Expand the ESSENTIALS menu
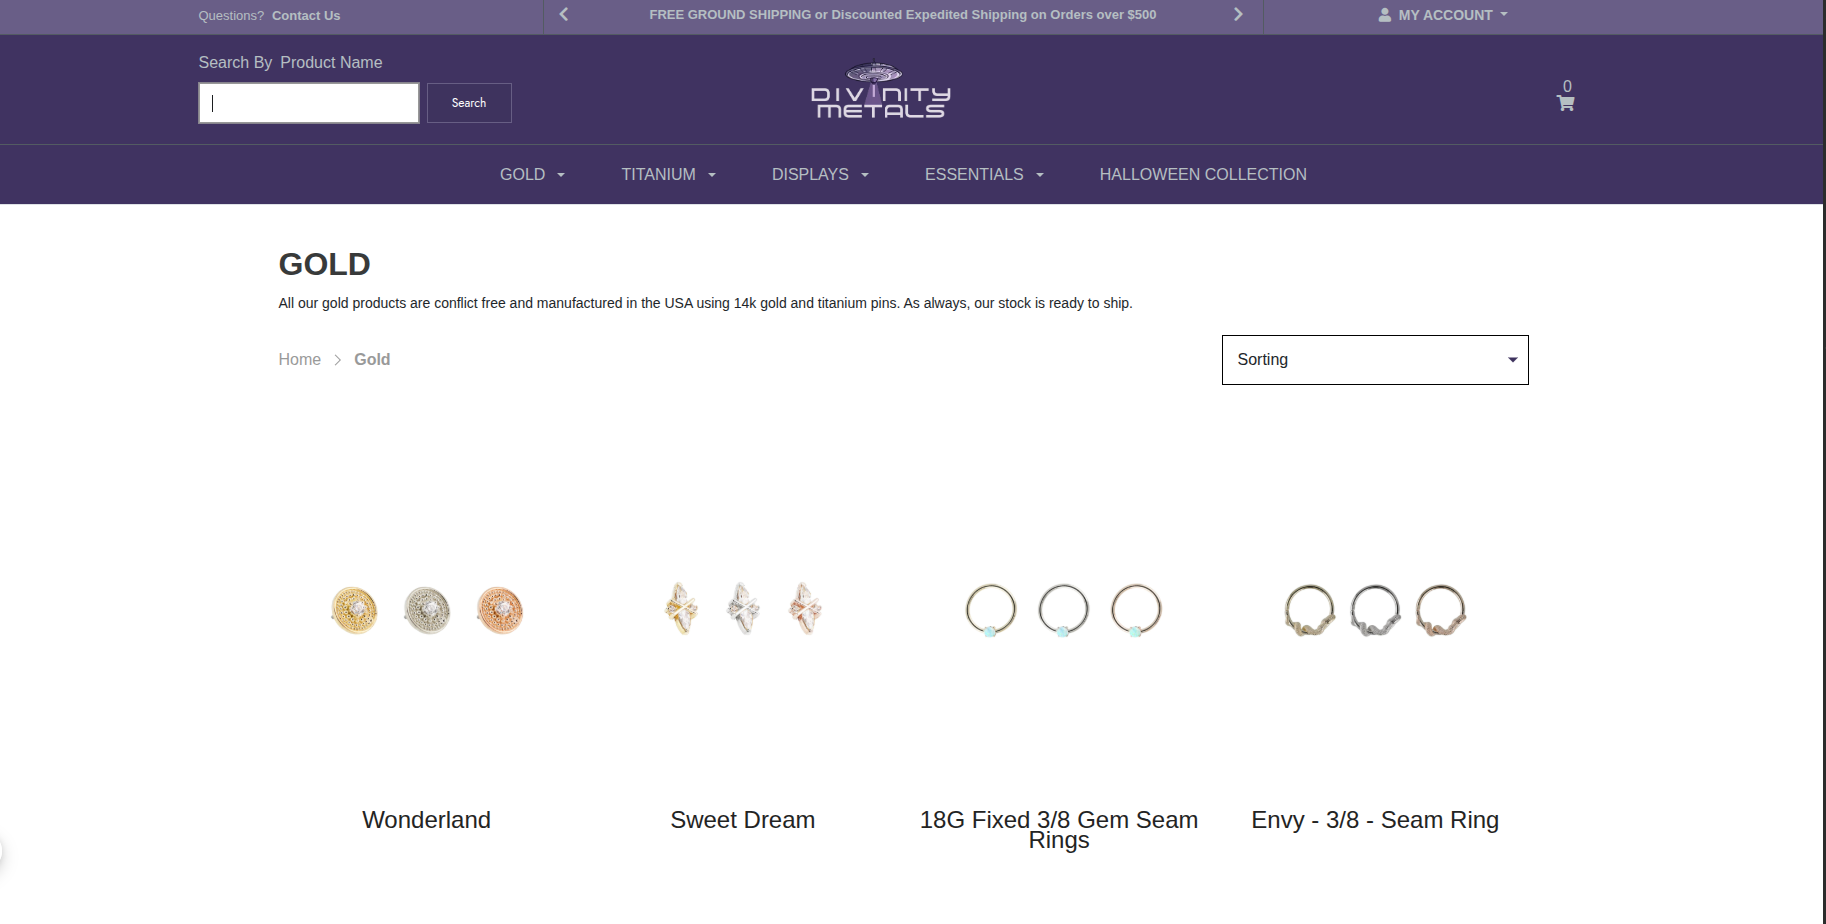The width and height of the screenshot is (1826, 924). pyautogui.click(x=984, y=175)
